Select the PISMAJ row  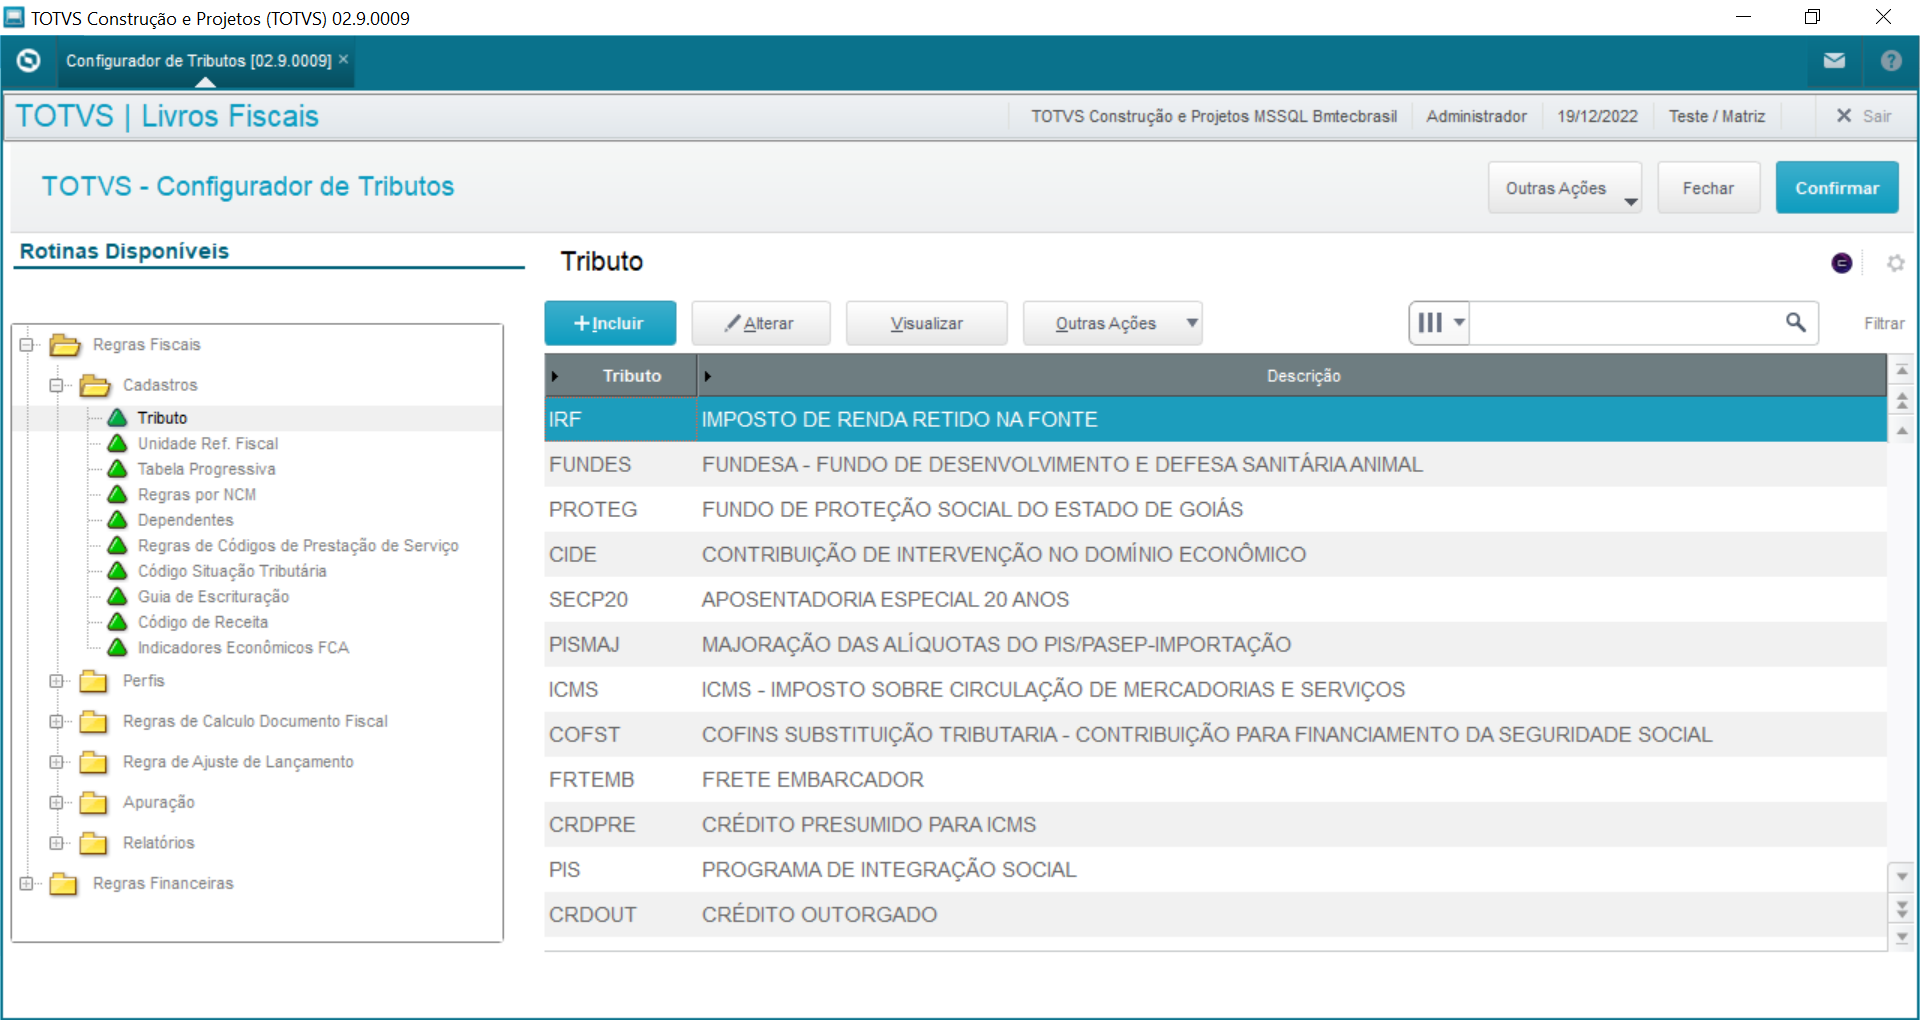1215,644
